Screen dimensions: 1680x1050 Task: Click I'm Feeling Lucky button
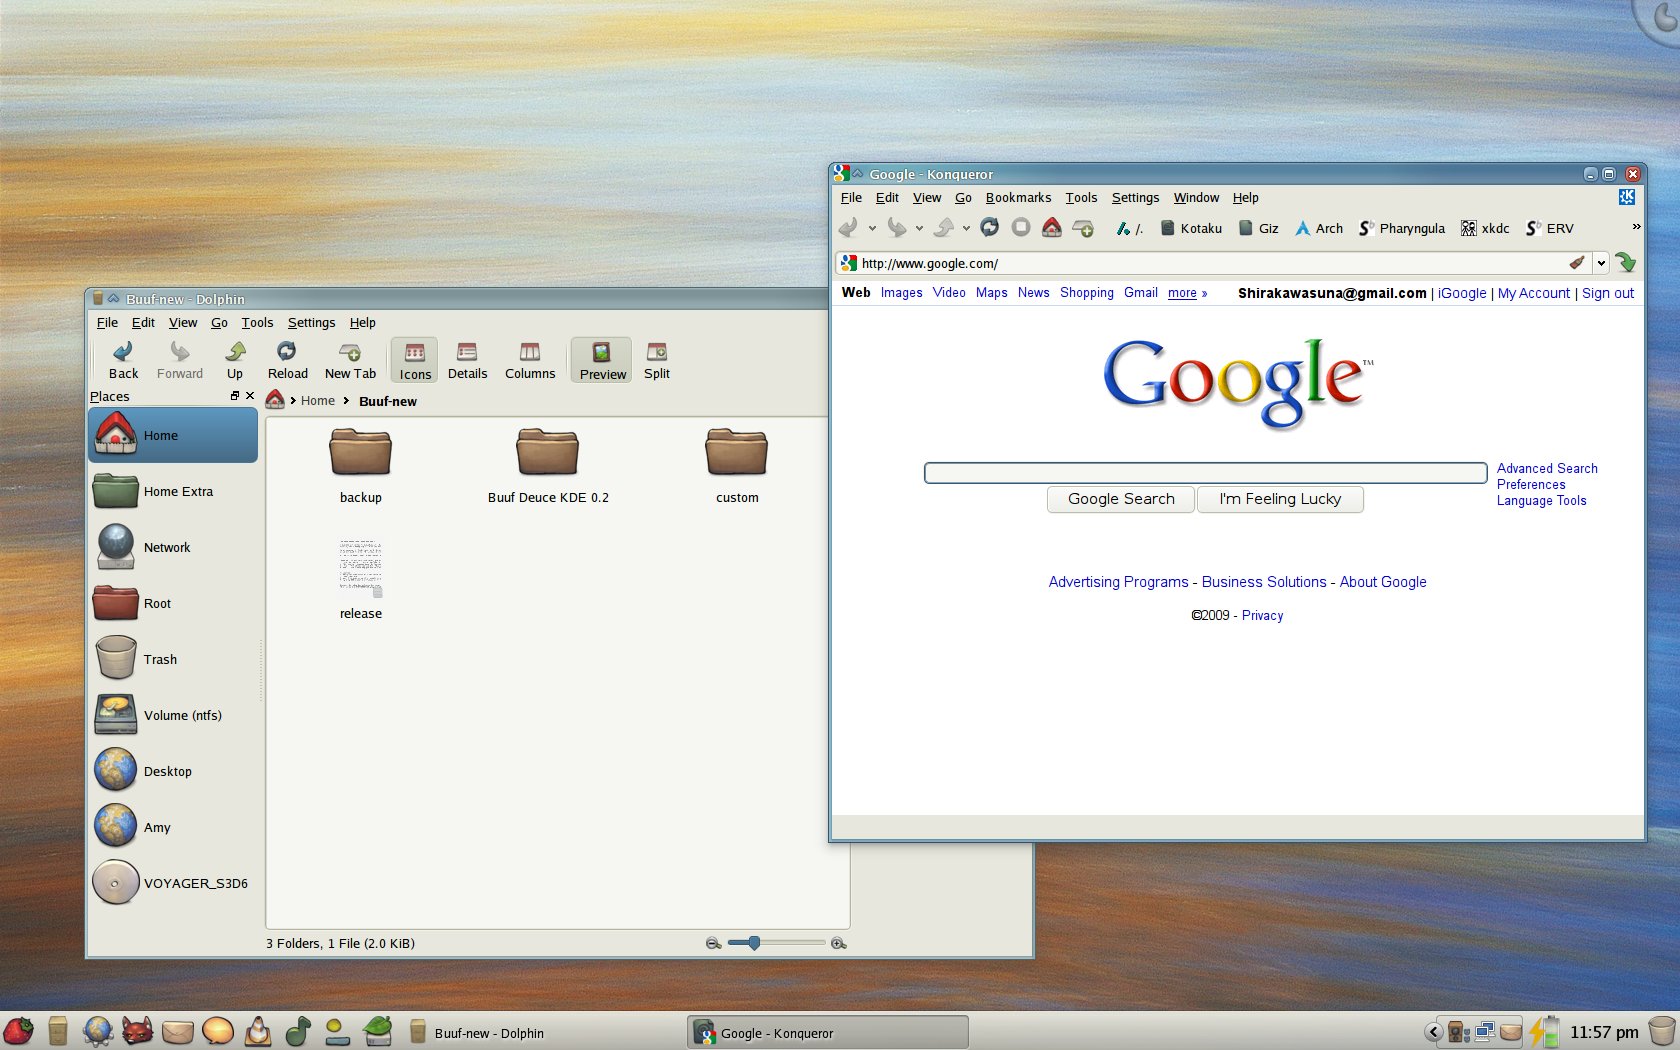[1280, 499]
